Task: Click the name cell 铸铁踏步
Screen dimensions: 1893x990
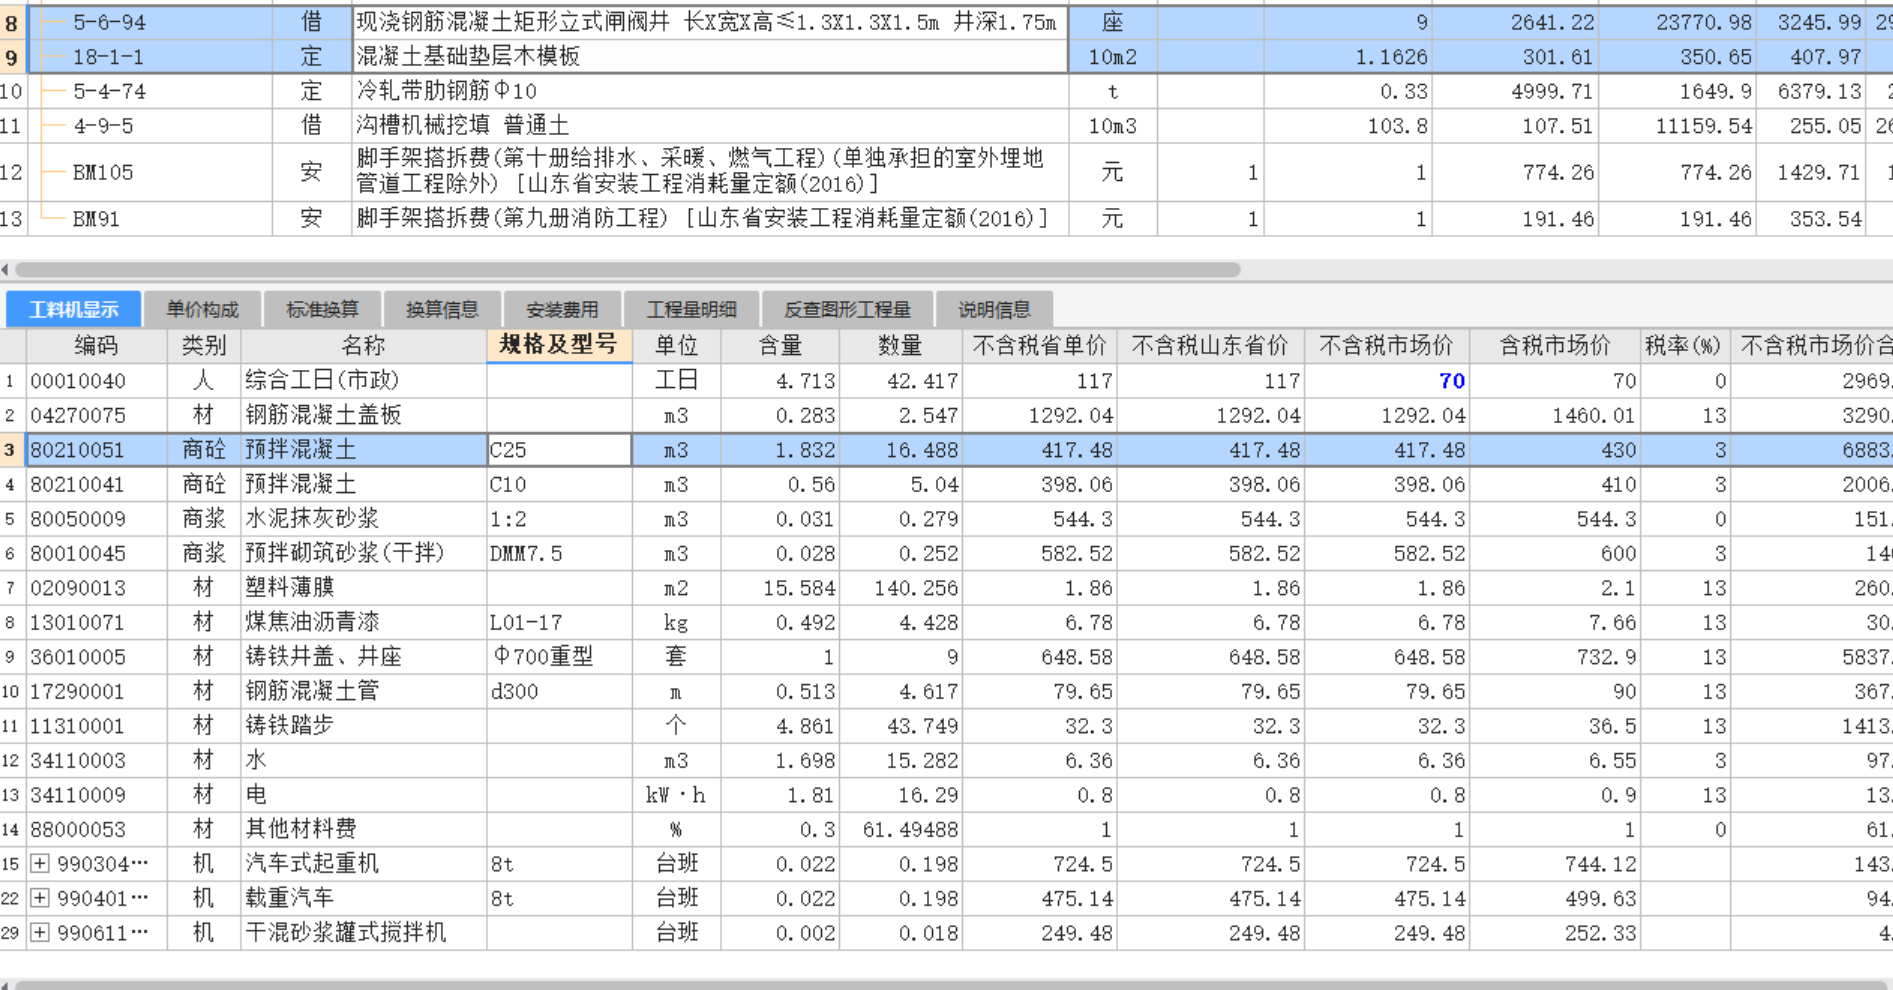Action: [363, 726]
